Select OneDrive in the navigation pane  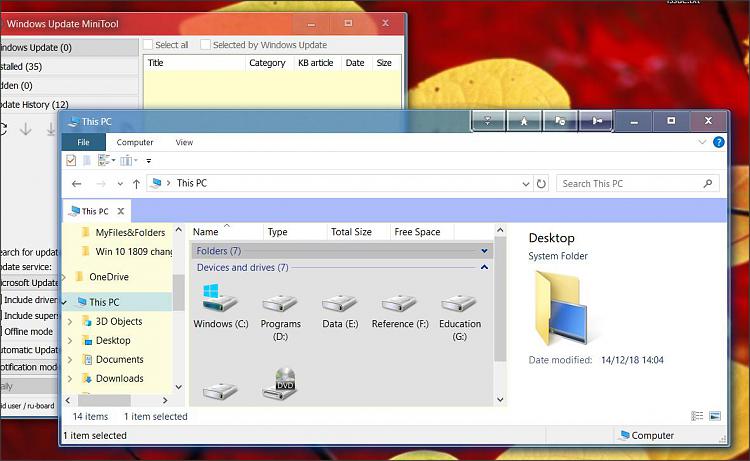(x=109, y=276)
